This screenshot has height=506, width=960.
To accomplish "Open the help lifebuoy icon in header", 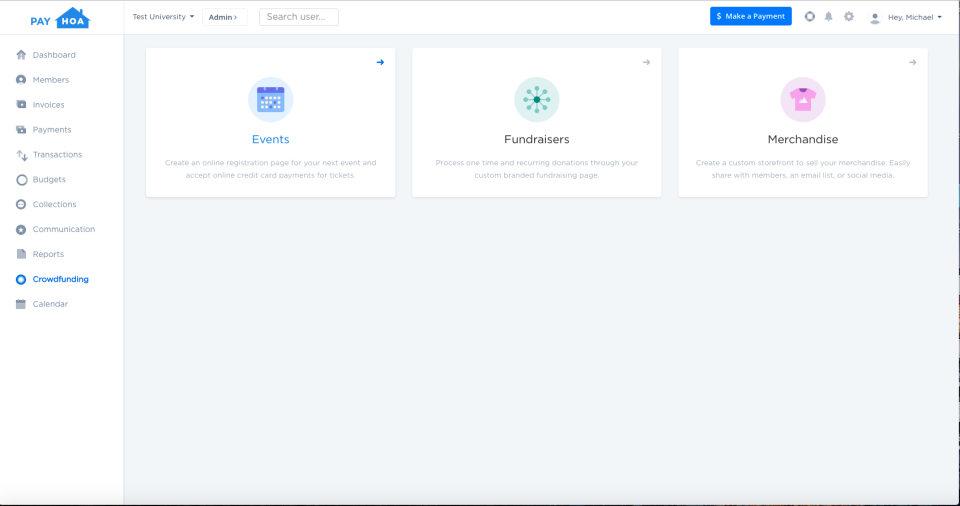I will point(809,17).
